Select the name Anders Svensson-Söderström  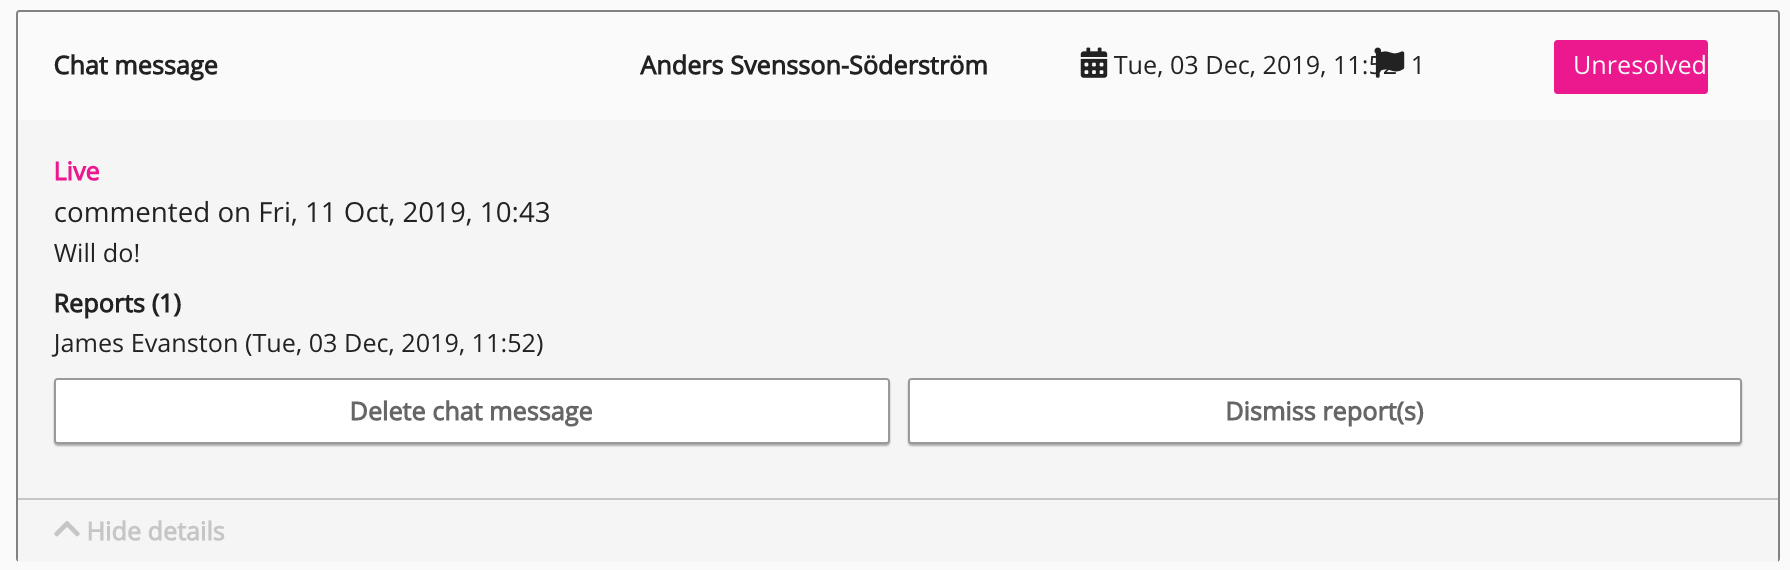click(x=813, y=66)
